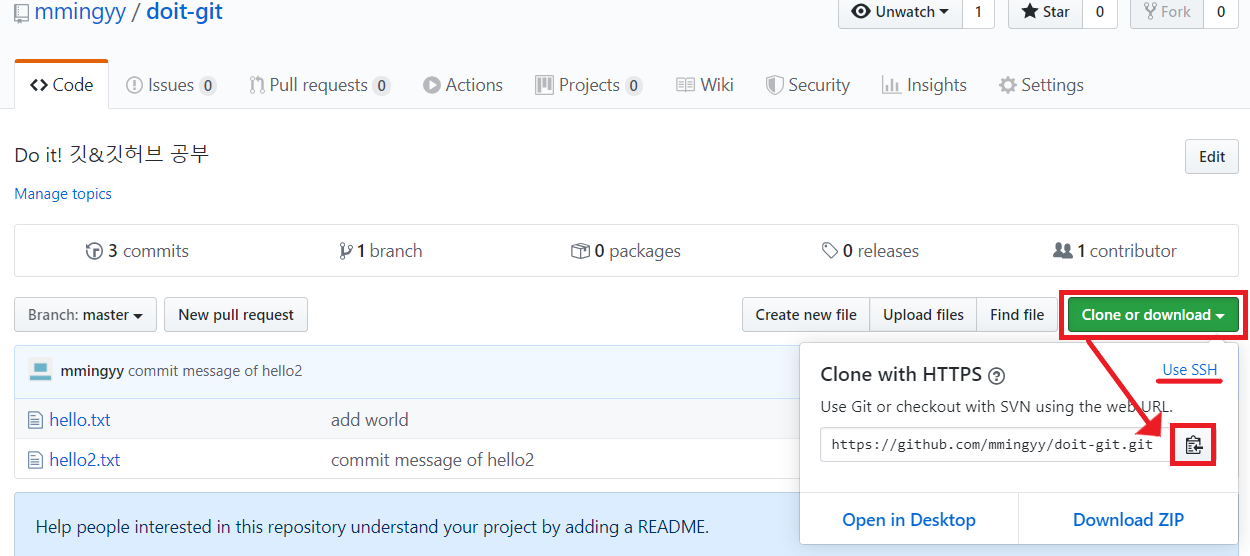Click mmingyy owner link in the title
This screenshot has height=556, width=1250.
coord(80,13)
